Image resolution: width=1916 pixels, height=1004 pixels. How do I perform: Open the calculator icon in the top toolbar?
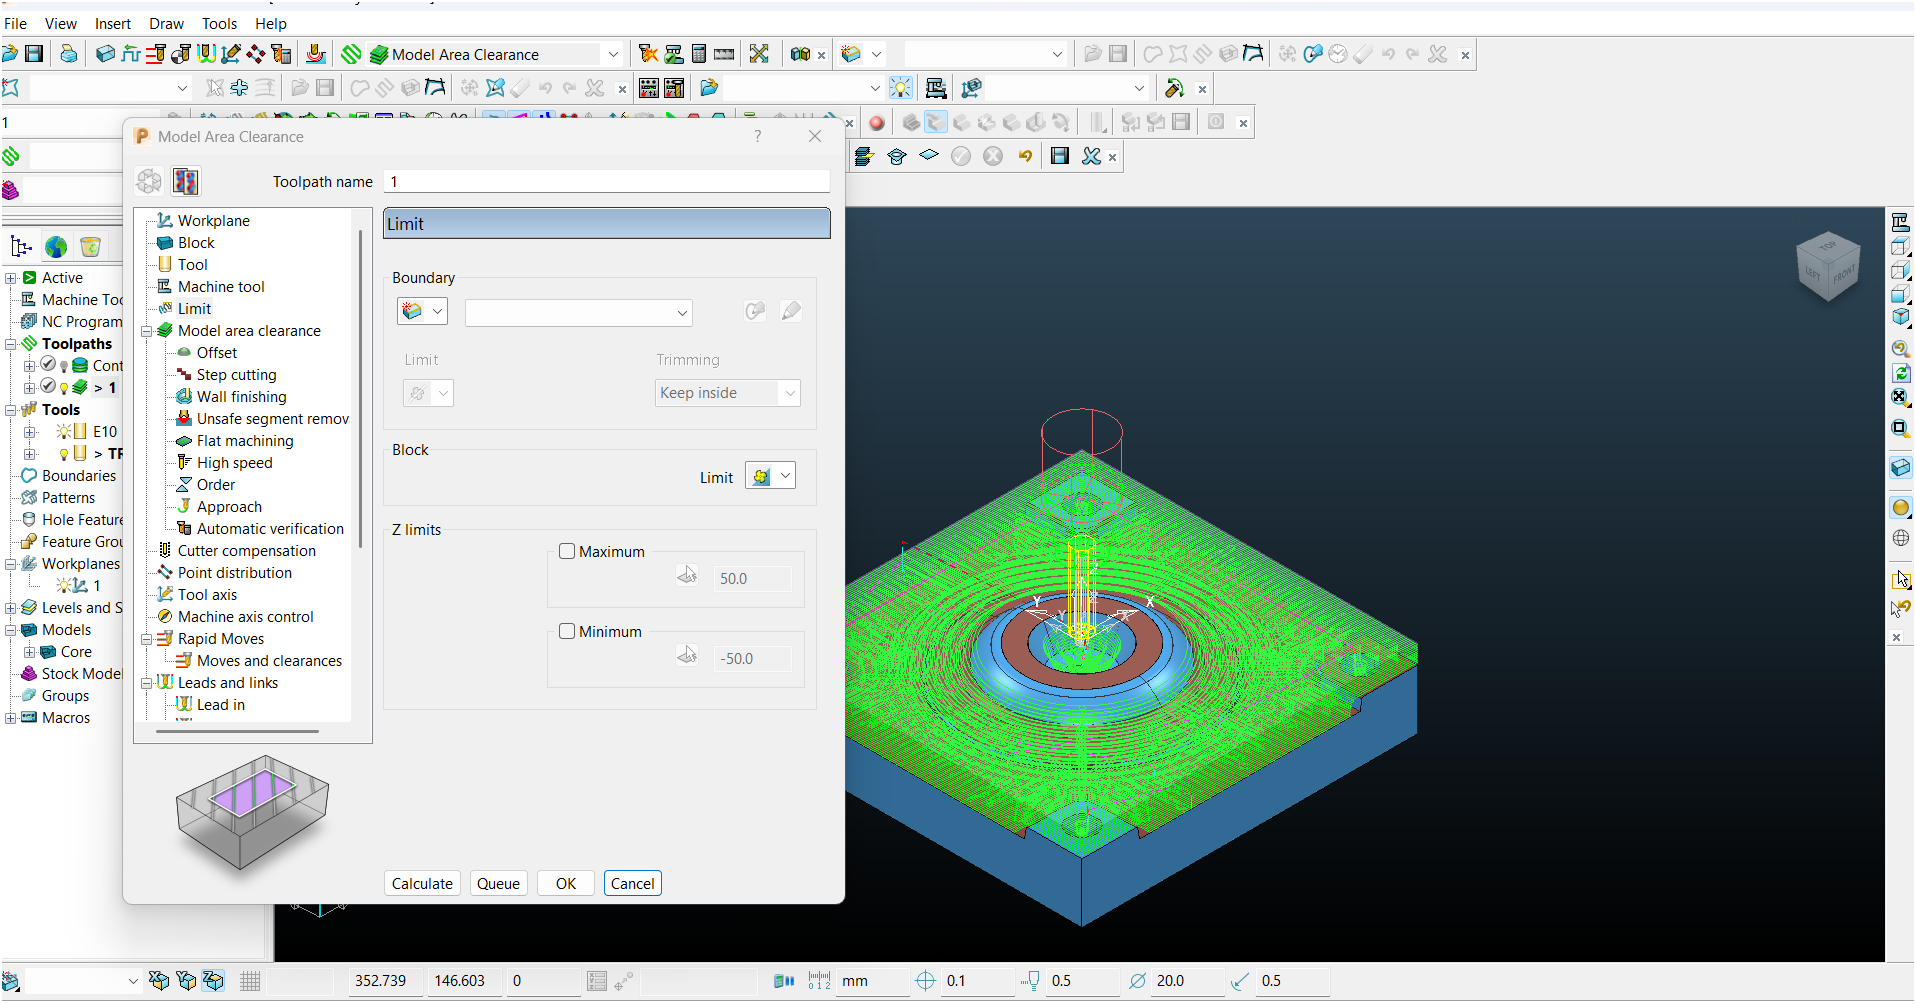pyautogui.click(x=699, y=54)
